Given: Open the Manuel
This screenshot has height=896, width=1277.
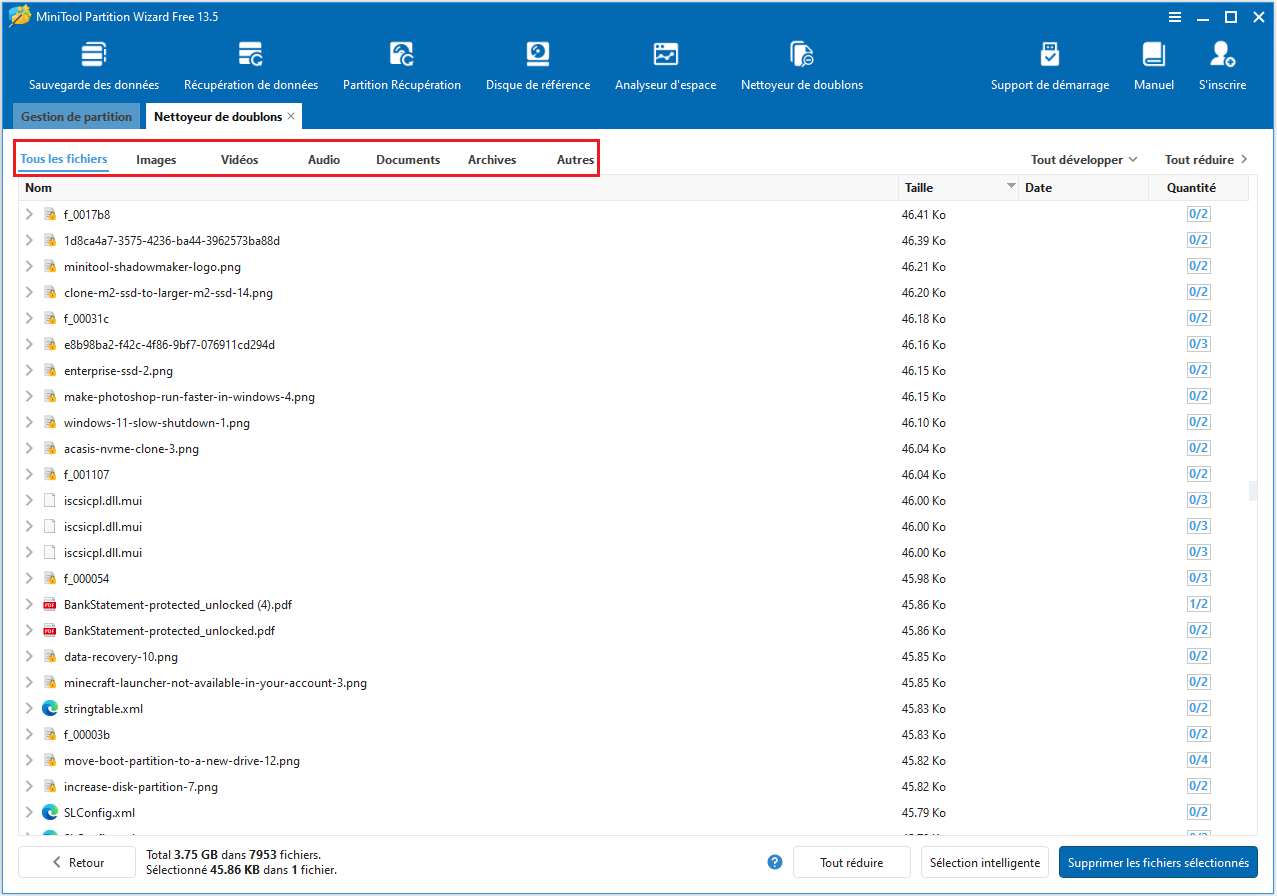Looking at the screenshot, I should point(1153,63).
